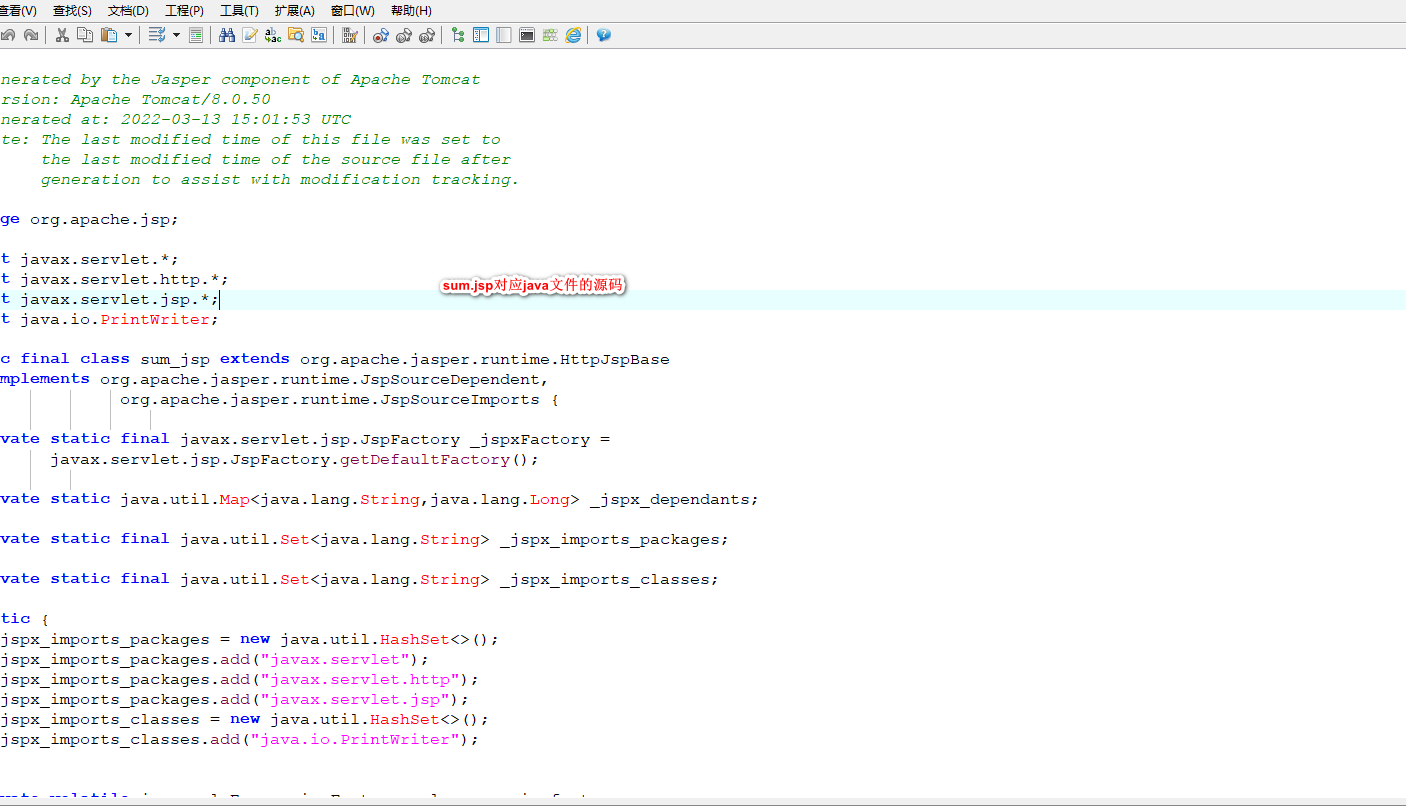Open the black console window icon

tap(527, 35)
